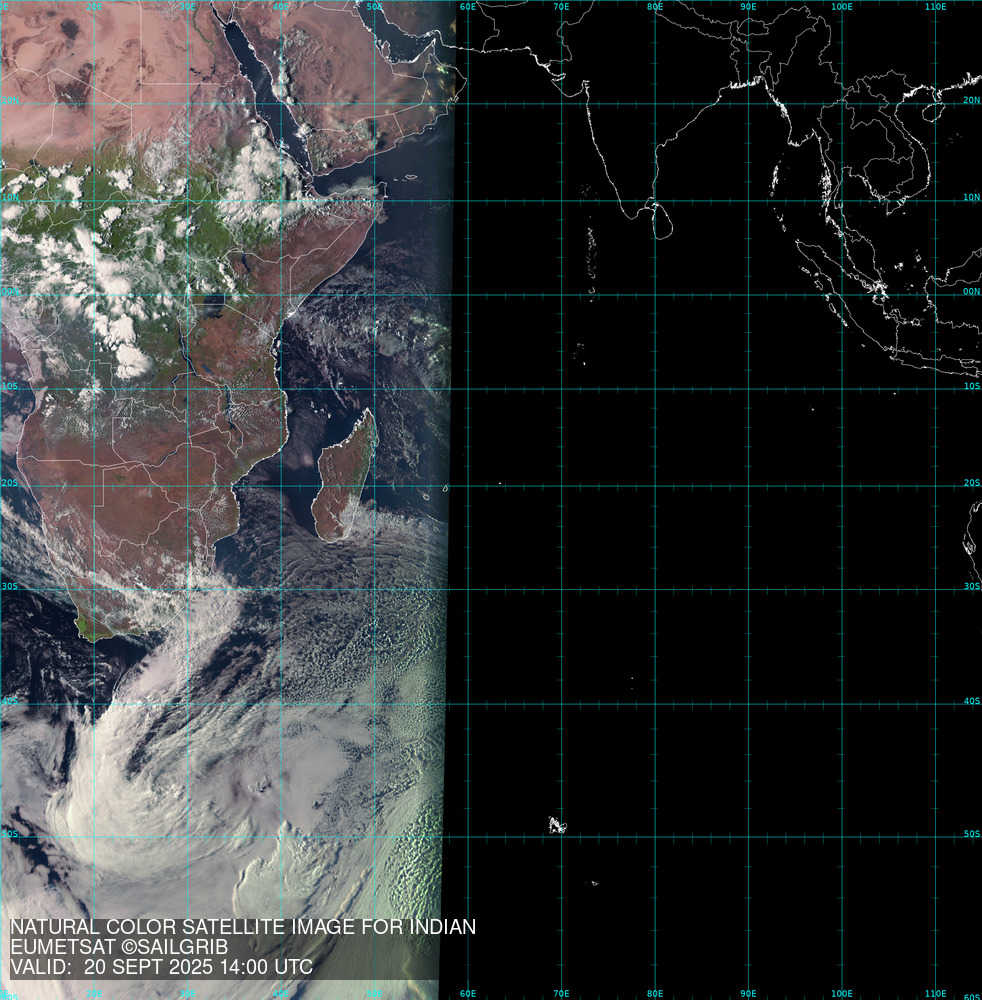
Task: Click the island of Madagascar
Action: (345, 480)
